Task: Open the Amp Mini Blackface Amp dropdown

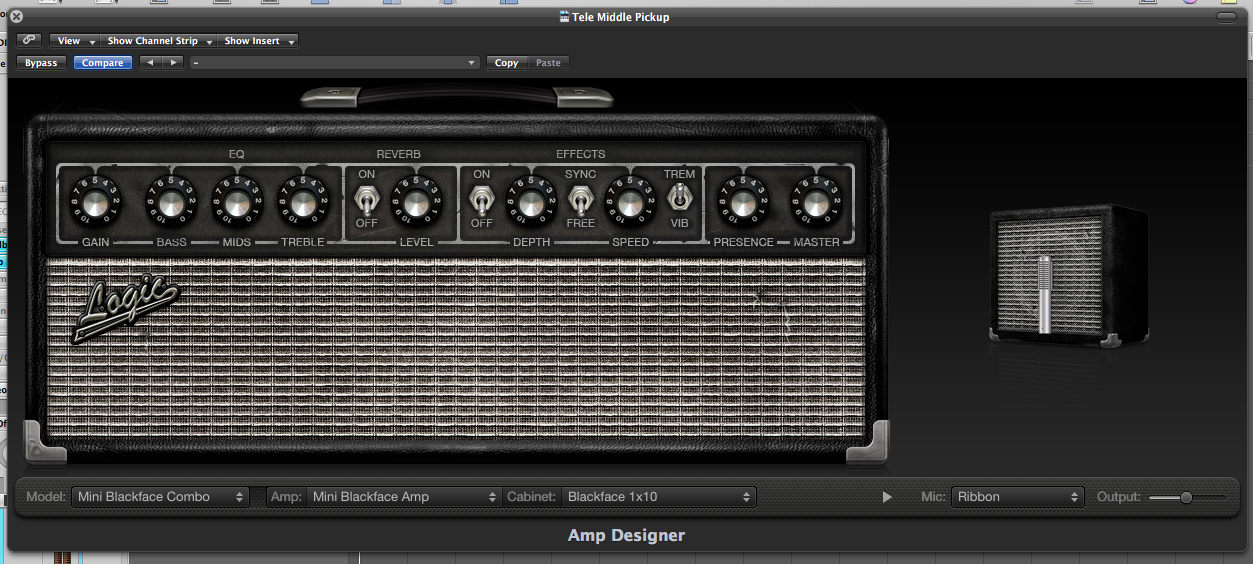Action: point(403,497)
